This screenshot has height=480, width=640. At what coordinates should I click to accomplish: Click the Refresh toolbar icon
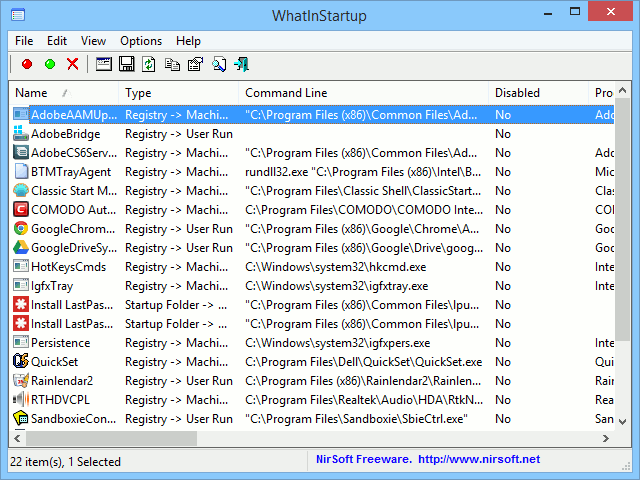click(149, 64)
